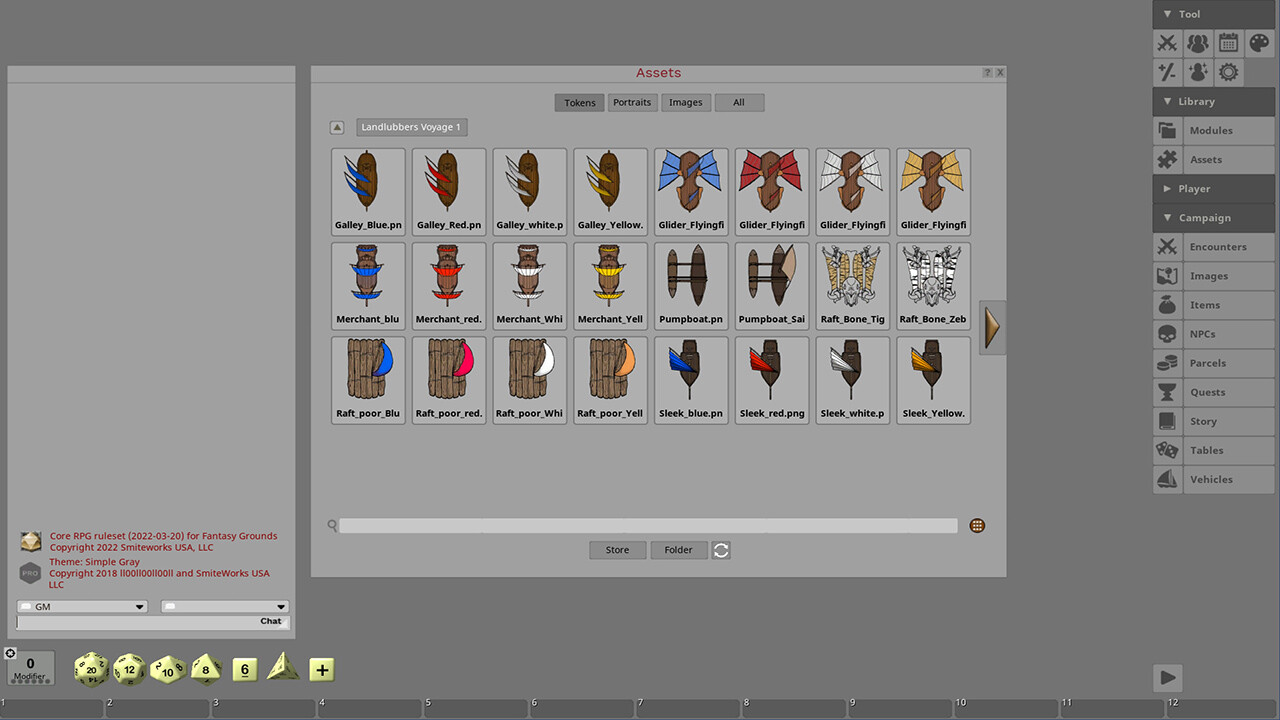This screenshot has width=1280, height=720.
Task: Open the Vehicles campaign list
Action: coord(1213,479)
